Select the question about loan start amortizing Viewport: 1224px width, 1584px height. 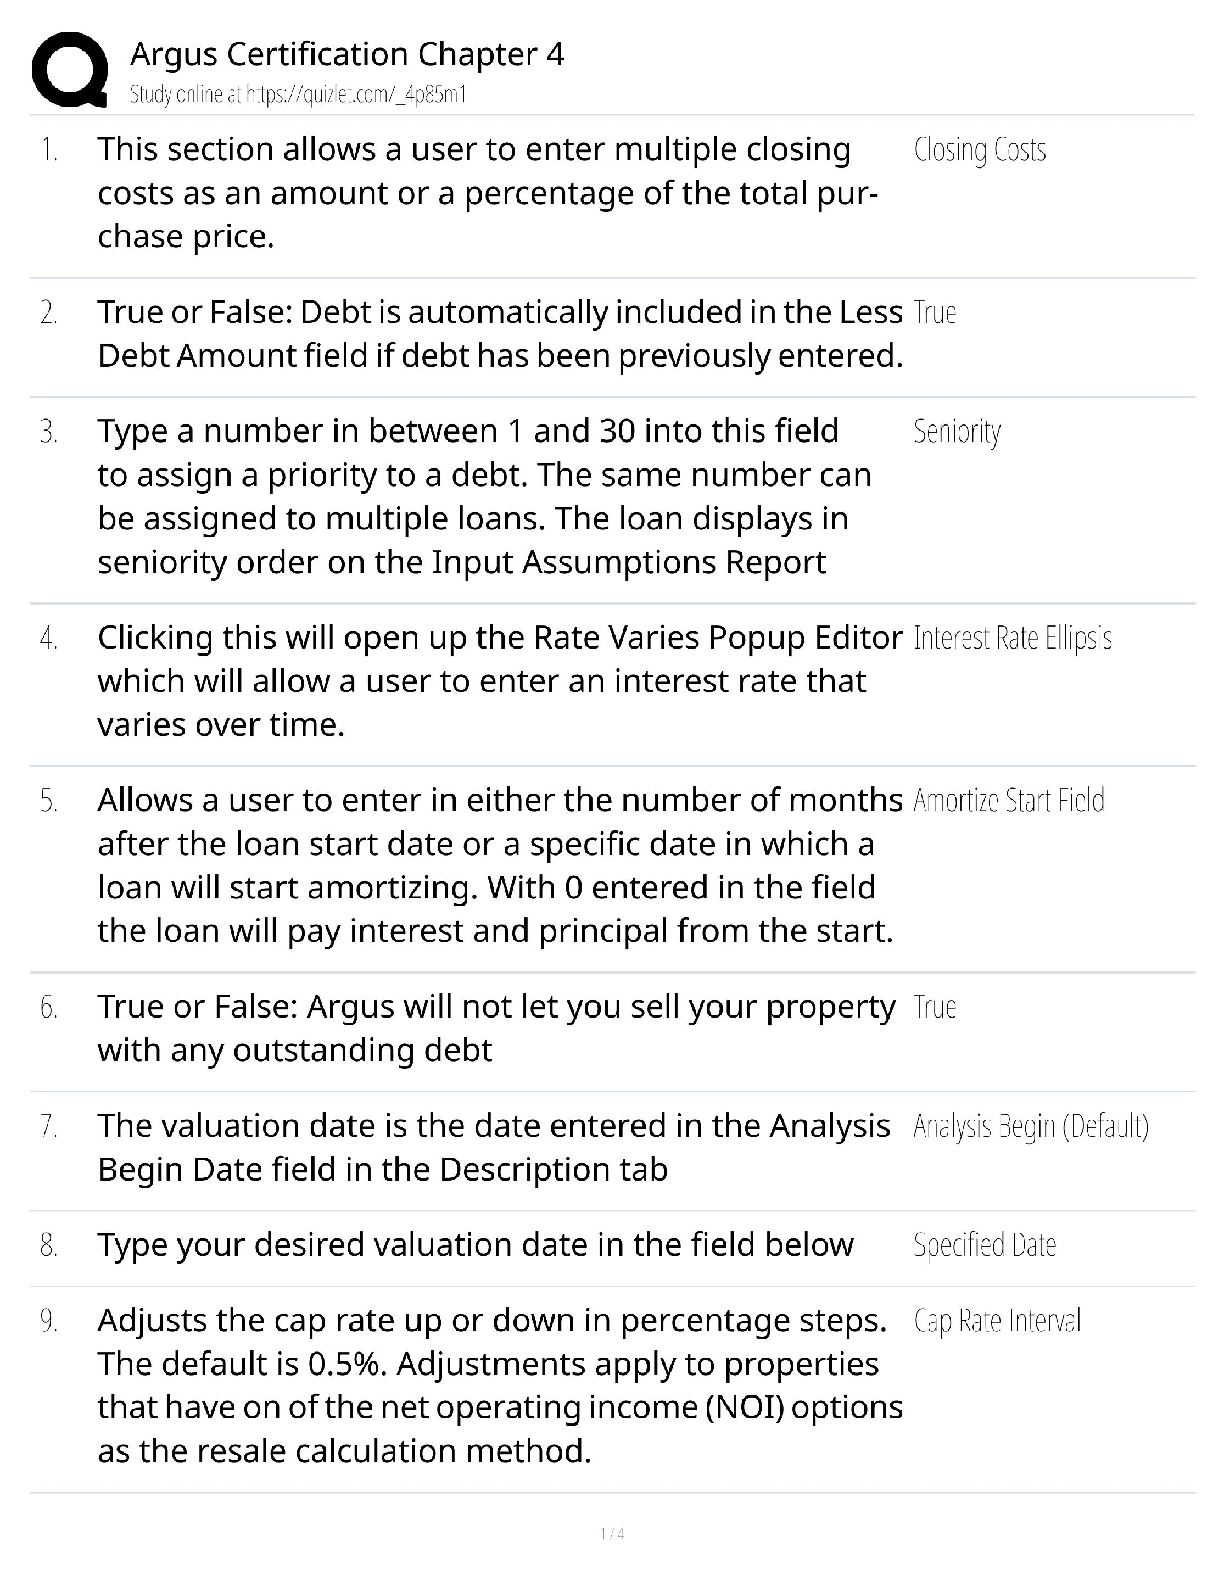[x=499, y=866]
